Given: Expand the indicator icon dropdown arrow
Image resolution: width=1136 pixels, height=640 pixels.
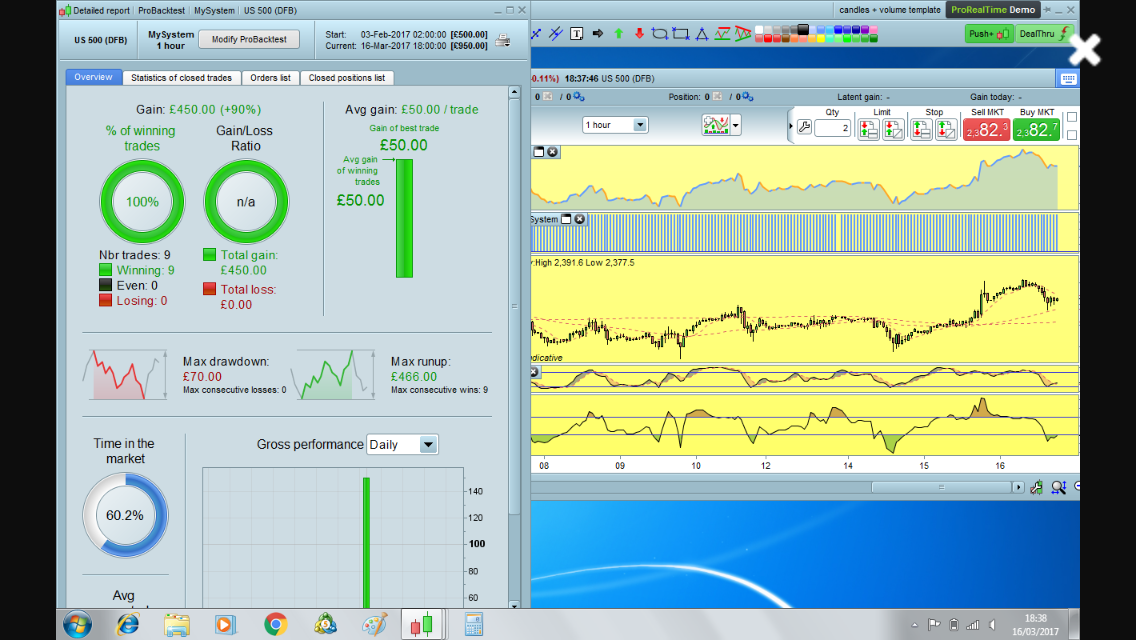Looking at the screenshot, I should pyautogui.click(x=735, y=125).
